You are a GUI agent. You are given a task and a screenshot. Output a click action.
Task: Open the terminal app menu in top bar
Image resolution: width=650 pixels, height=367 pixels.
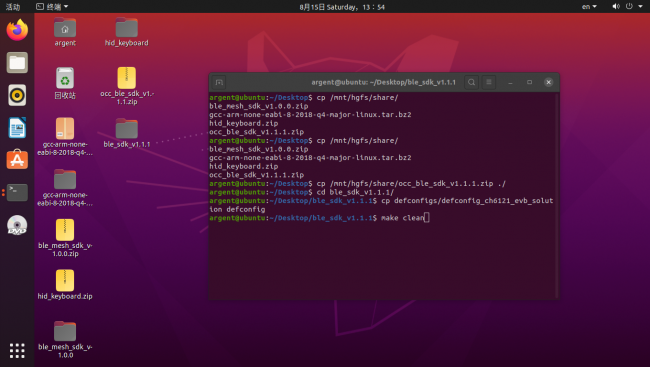(x=52, y=7)
